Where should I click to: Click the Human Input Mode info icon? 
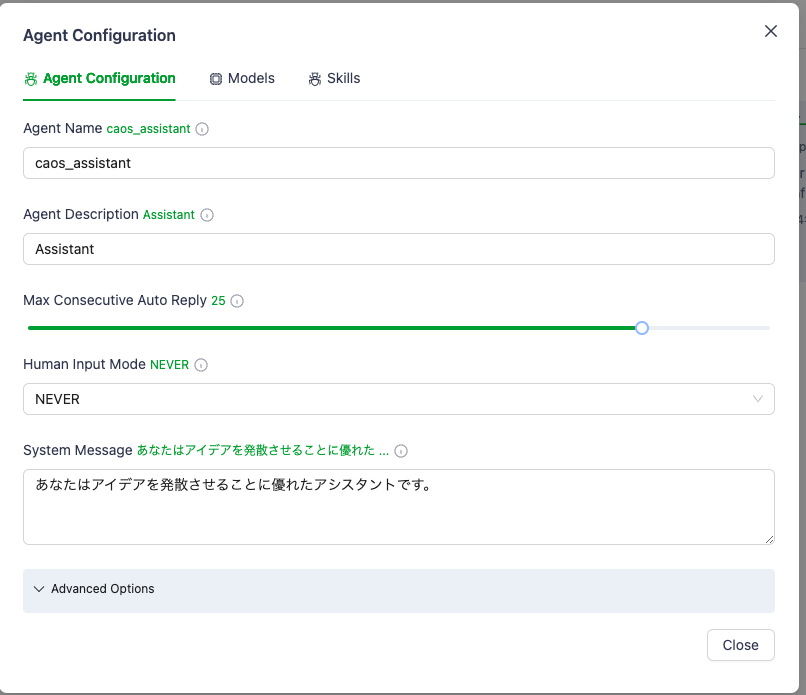pyautogui.click(x=201, y=365)
